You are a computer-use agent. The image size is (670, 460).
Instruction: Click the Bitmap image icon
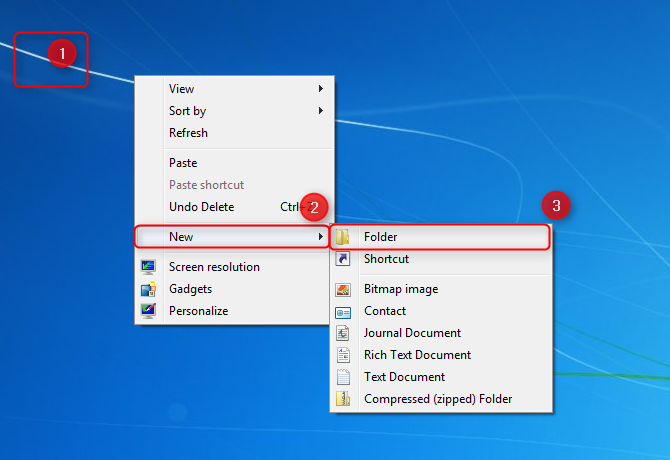point(343,290)
